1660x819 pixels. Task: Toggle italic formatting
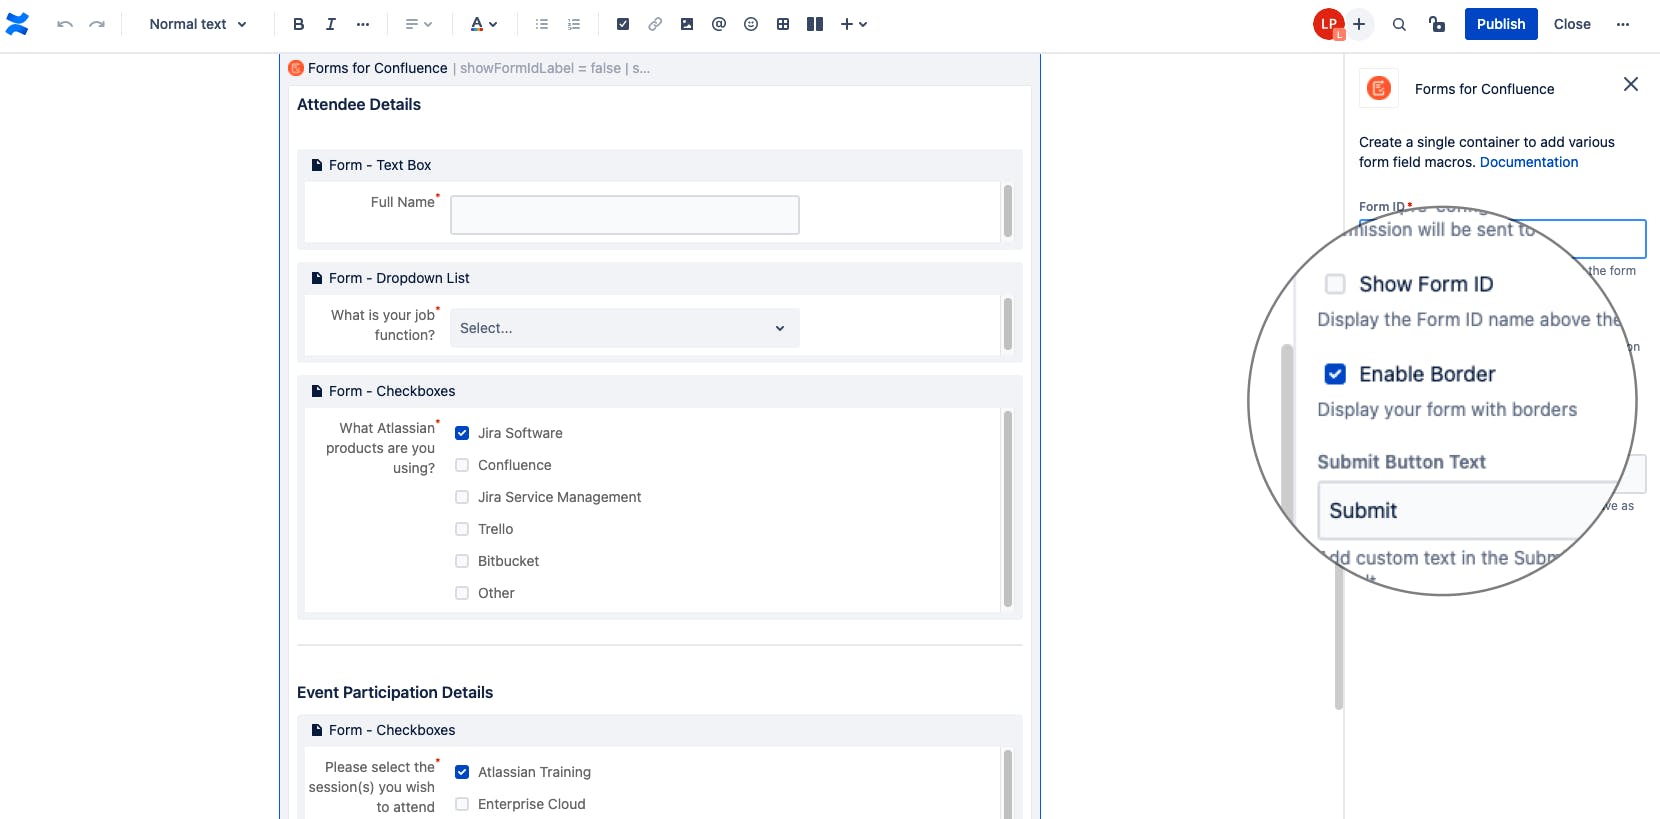pos(330,24)
